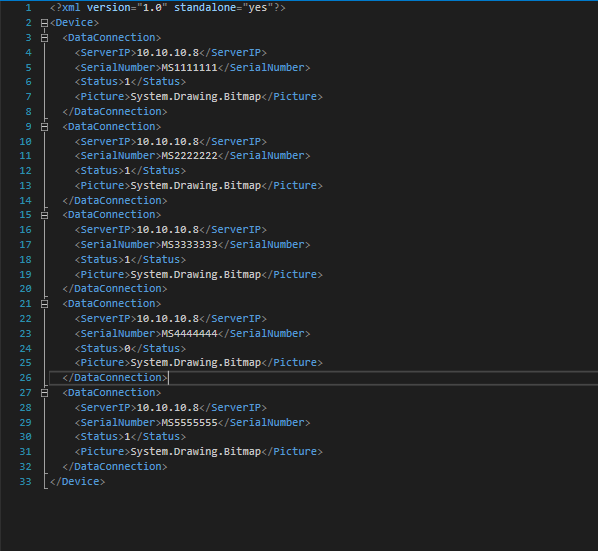Click System.Drawing.Bitmap text on line 7
The height and width of the screenshot is (551, 598).
(196, 97)
